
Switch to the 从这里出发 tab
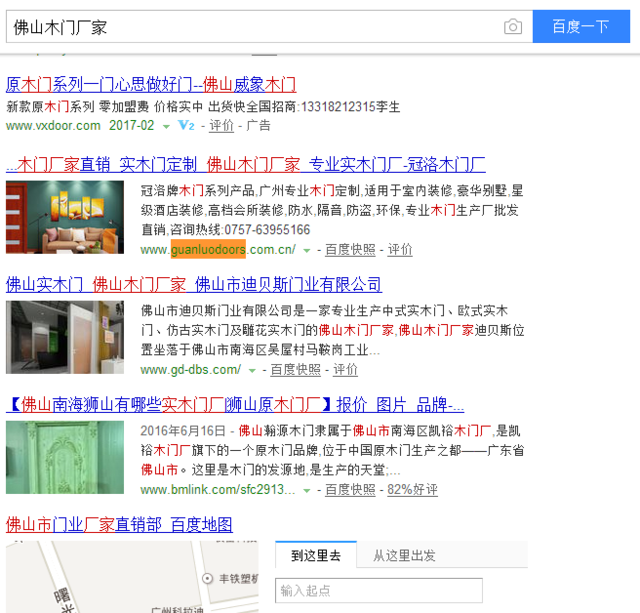(x=404, y=555)
